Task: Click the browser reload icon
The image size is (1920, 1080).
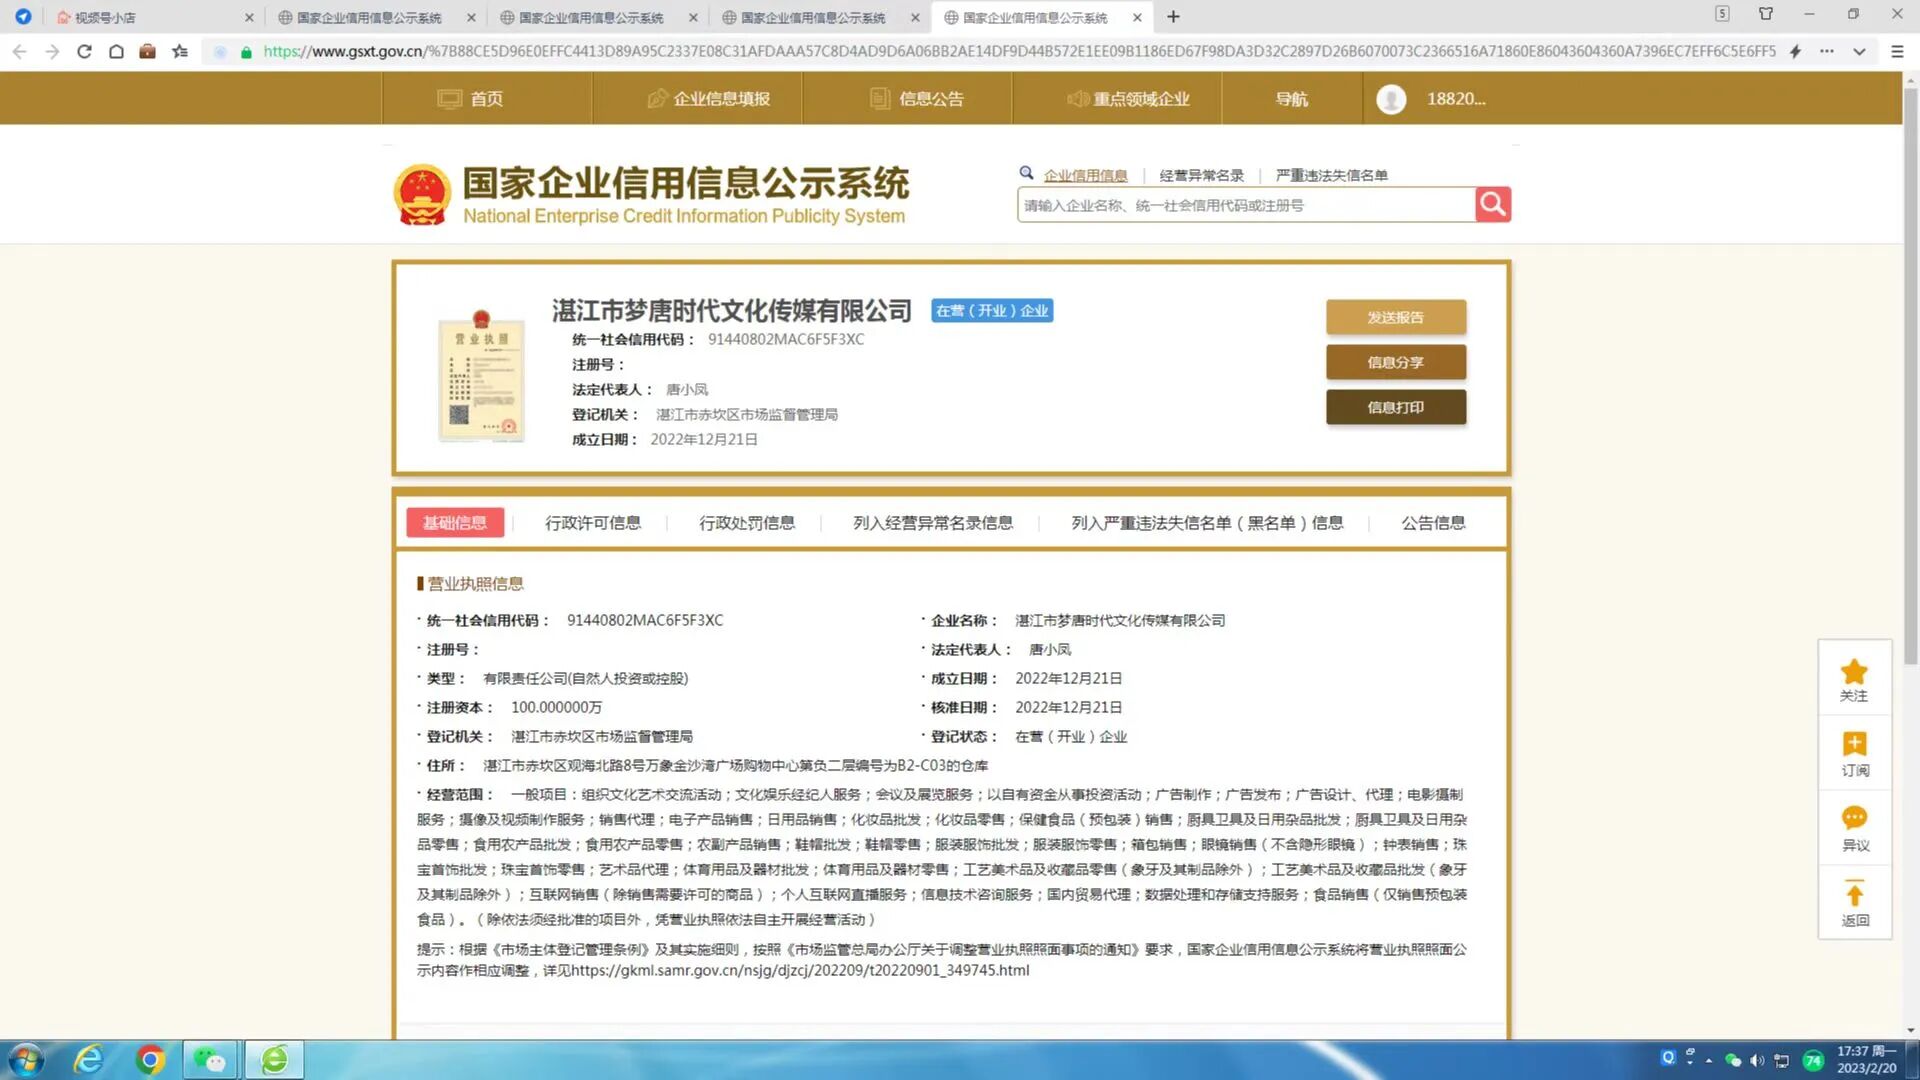Action: [84, 51]
